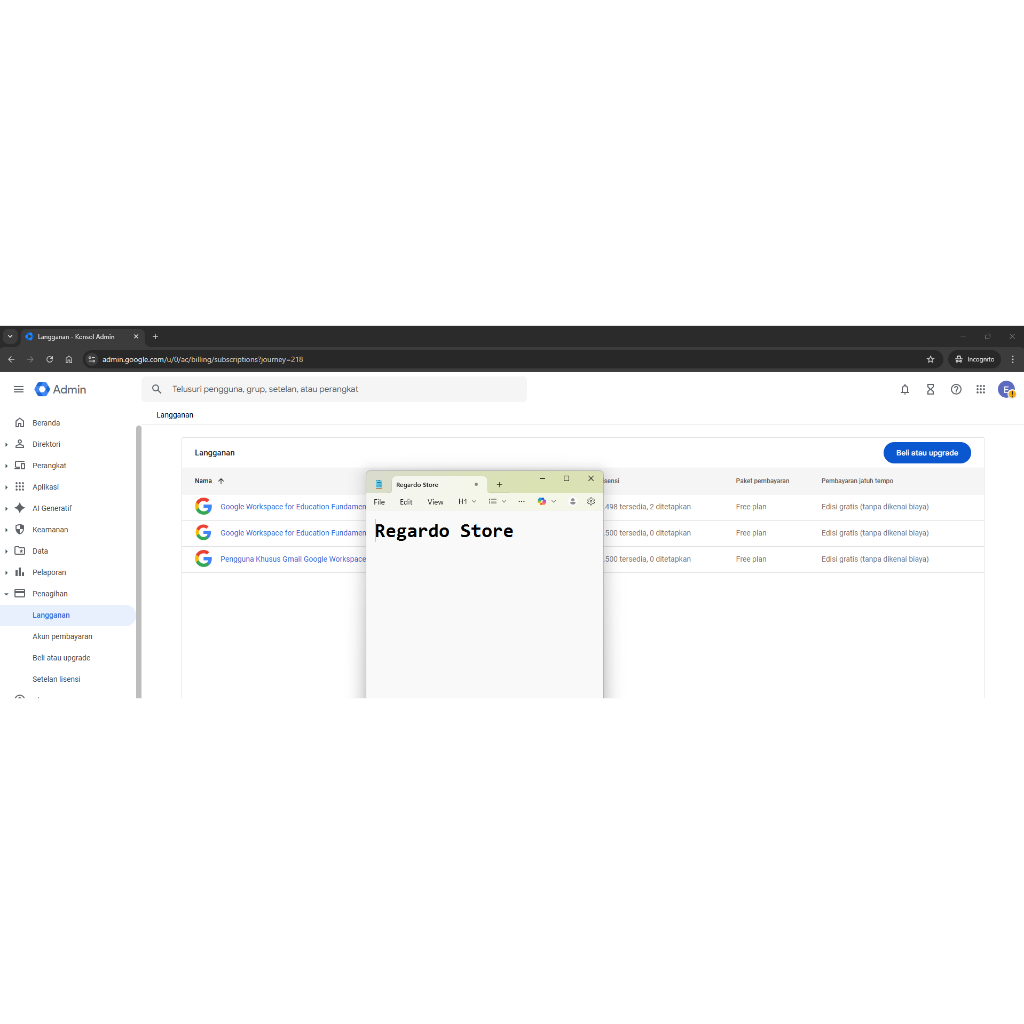
Task: Toggle the Admin navigation menu hamburger
Action: click(18, 389)
